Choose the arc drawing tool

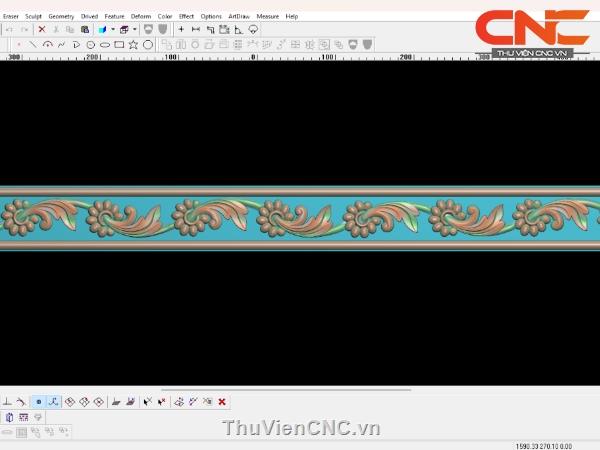tap(47, 45)
